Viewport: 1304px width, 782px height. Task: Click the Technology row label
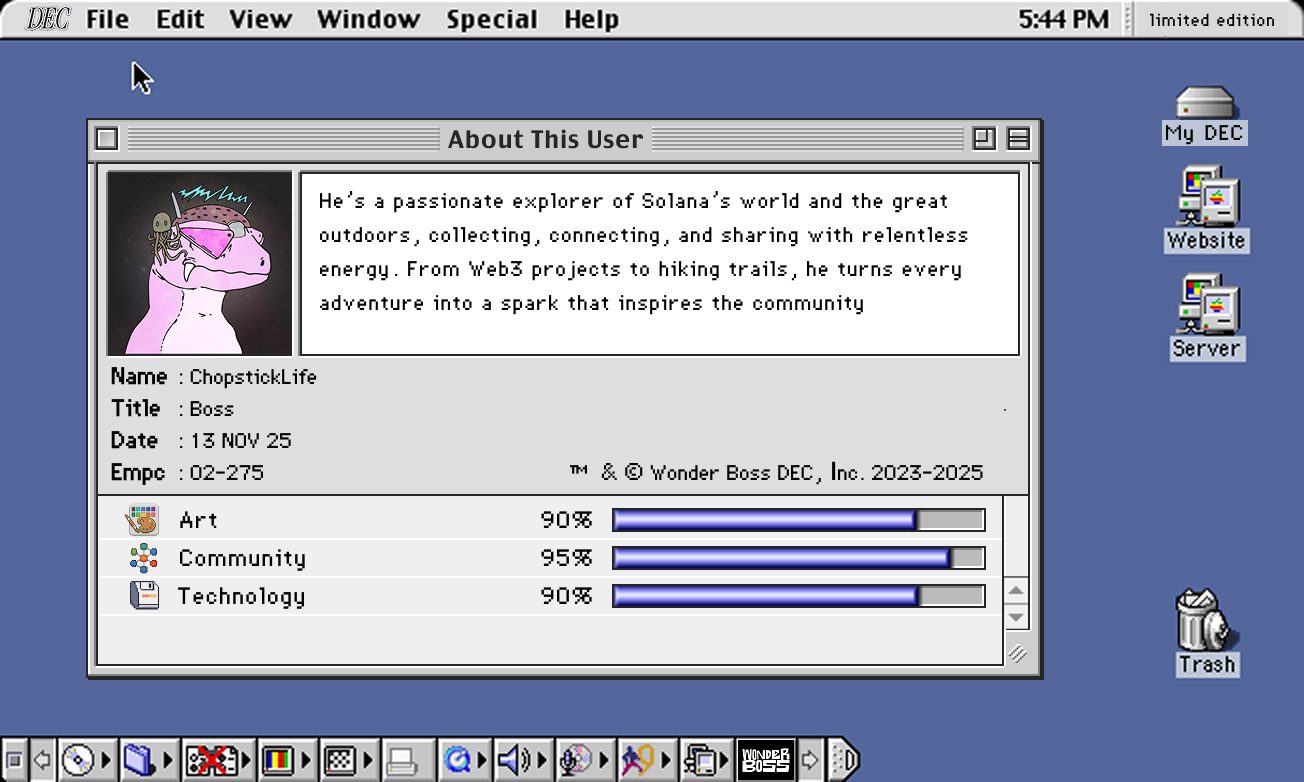click(241, 597)
